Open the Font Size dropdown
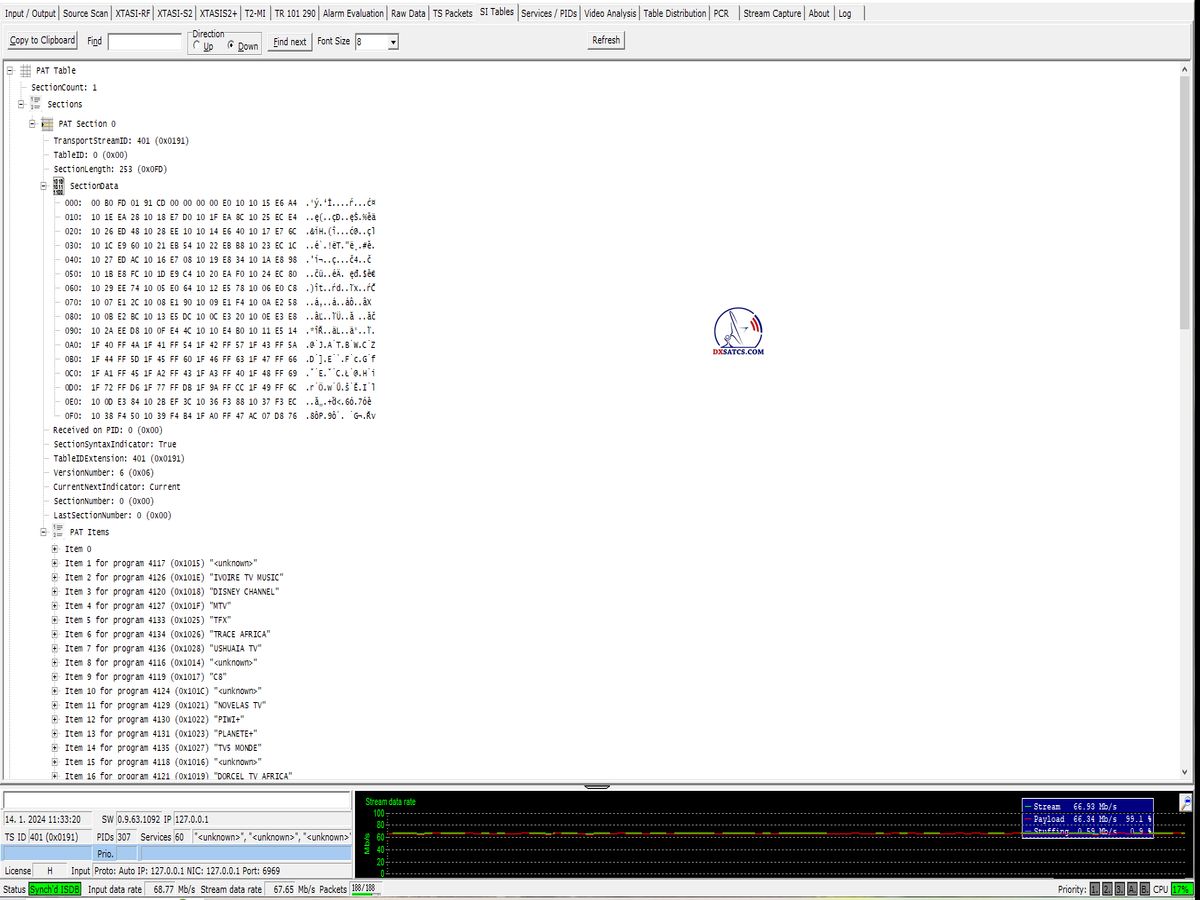This screenshot has height=900, width=1200. [392, 42]
